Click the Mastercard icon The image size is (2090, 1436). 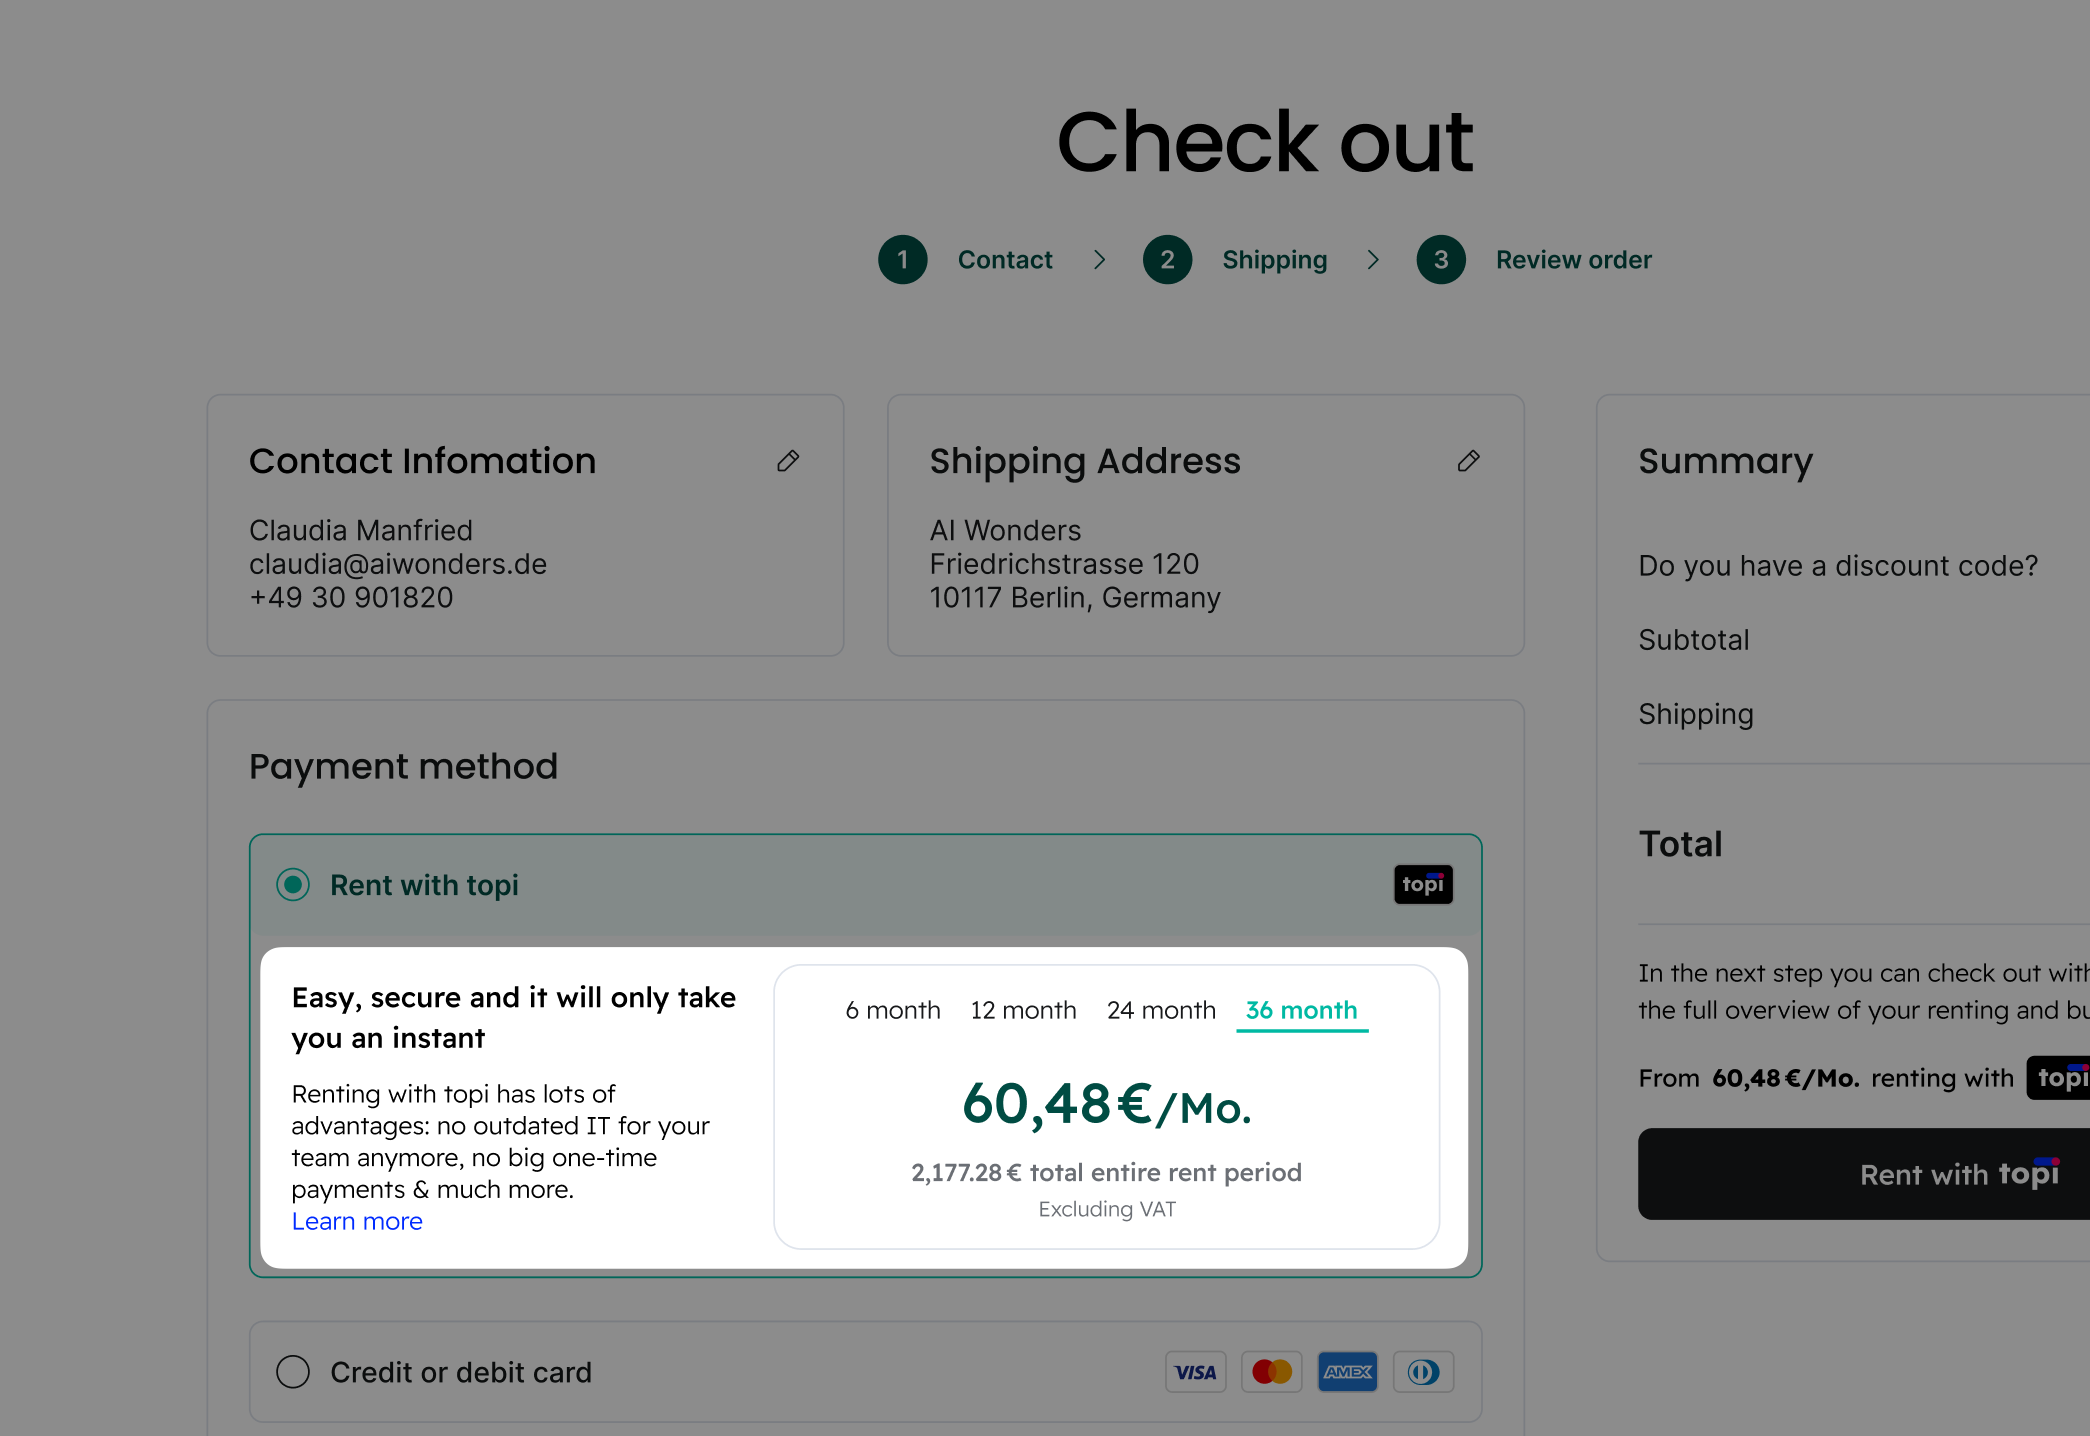click(1271, 1372)
